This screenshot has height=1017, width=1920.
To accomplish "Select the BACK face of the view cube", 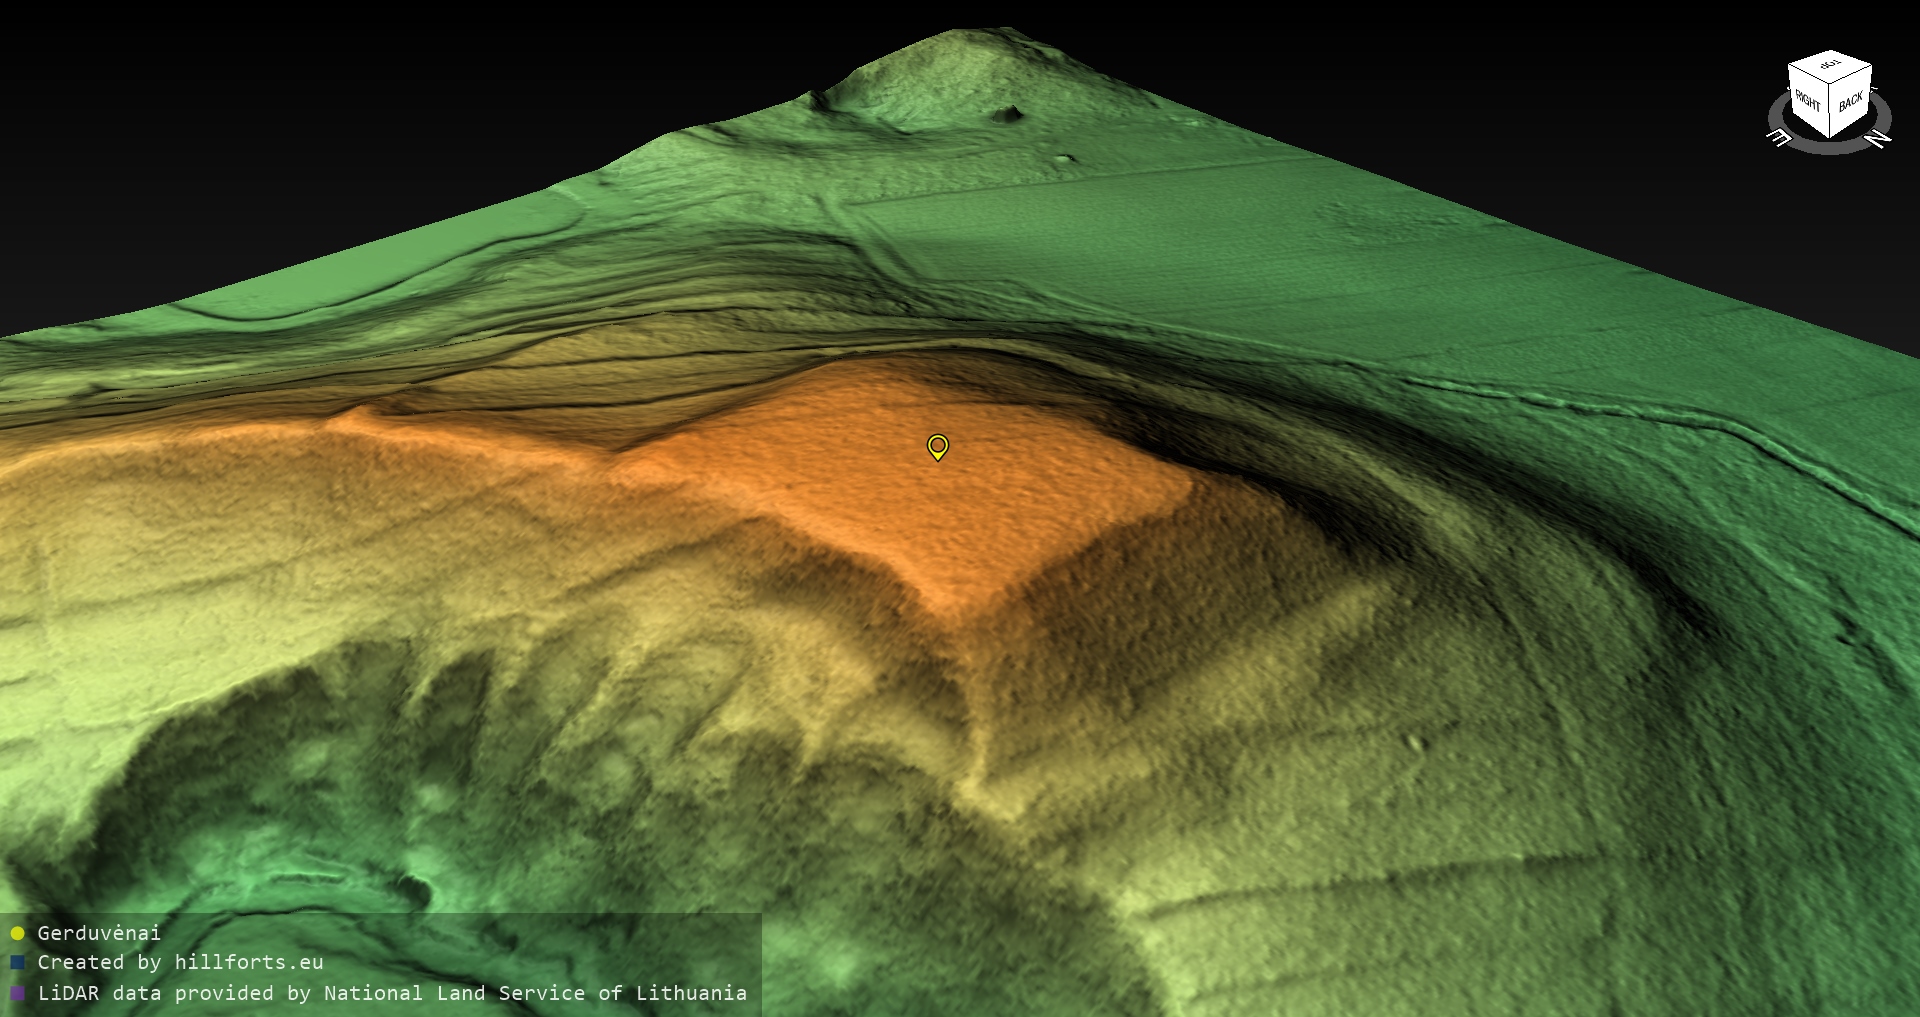I will coord(1851,102).
